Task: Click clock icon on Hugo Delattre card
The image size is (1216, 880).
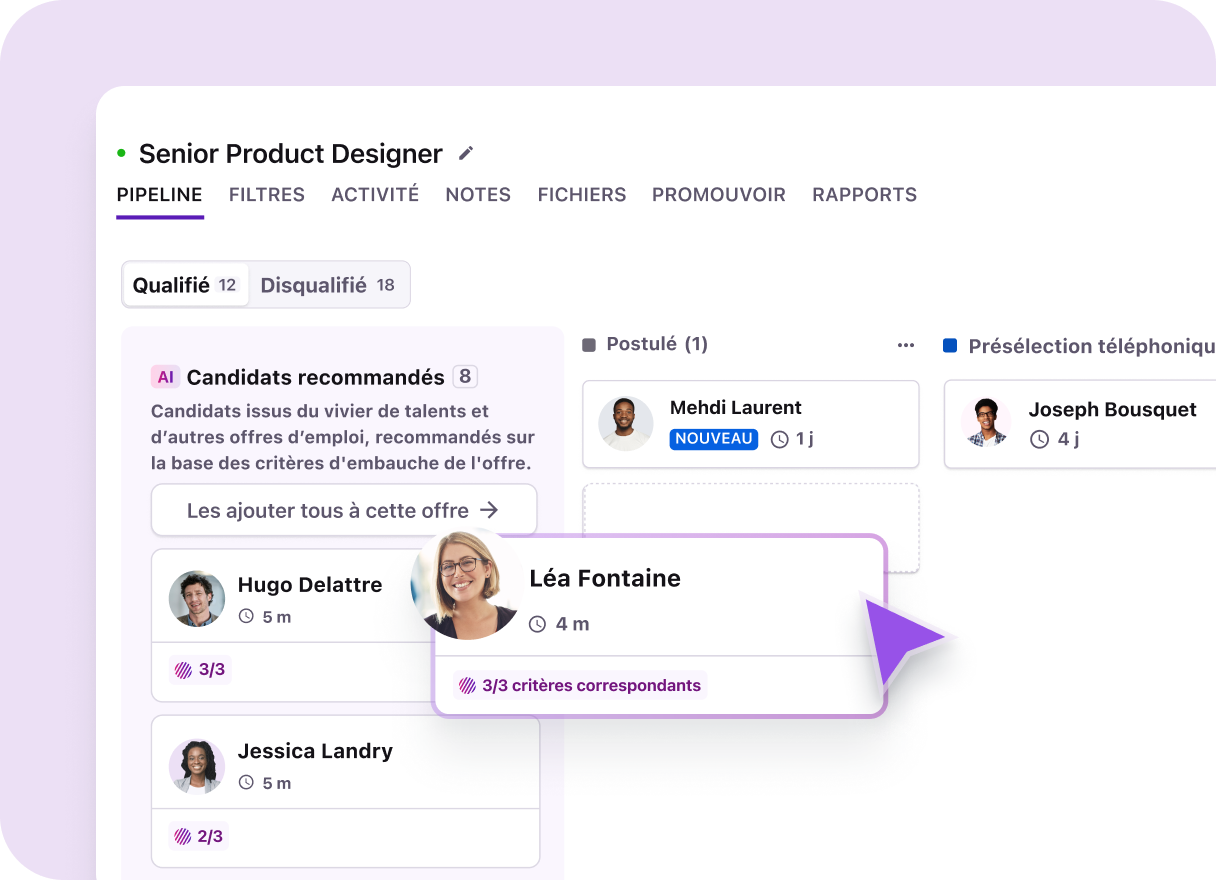Action: (x=247, y=617)
